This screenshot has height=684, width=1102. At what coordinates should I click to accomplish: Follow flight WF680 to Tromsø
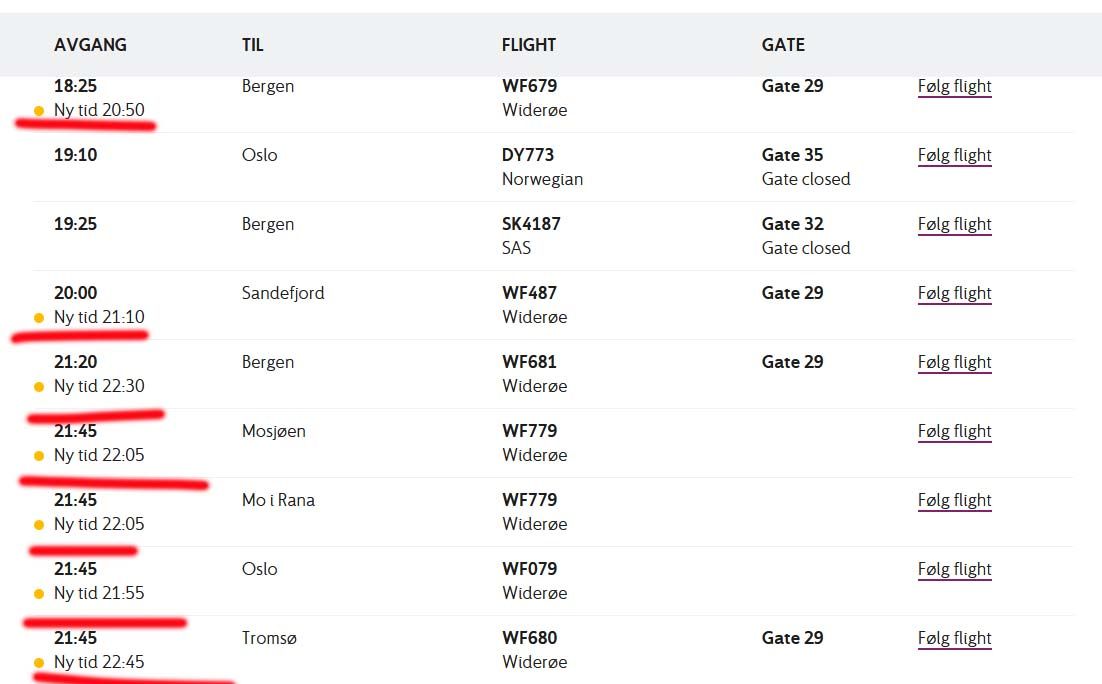[954, 638]
